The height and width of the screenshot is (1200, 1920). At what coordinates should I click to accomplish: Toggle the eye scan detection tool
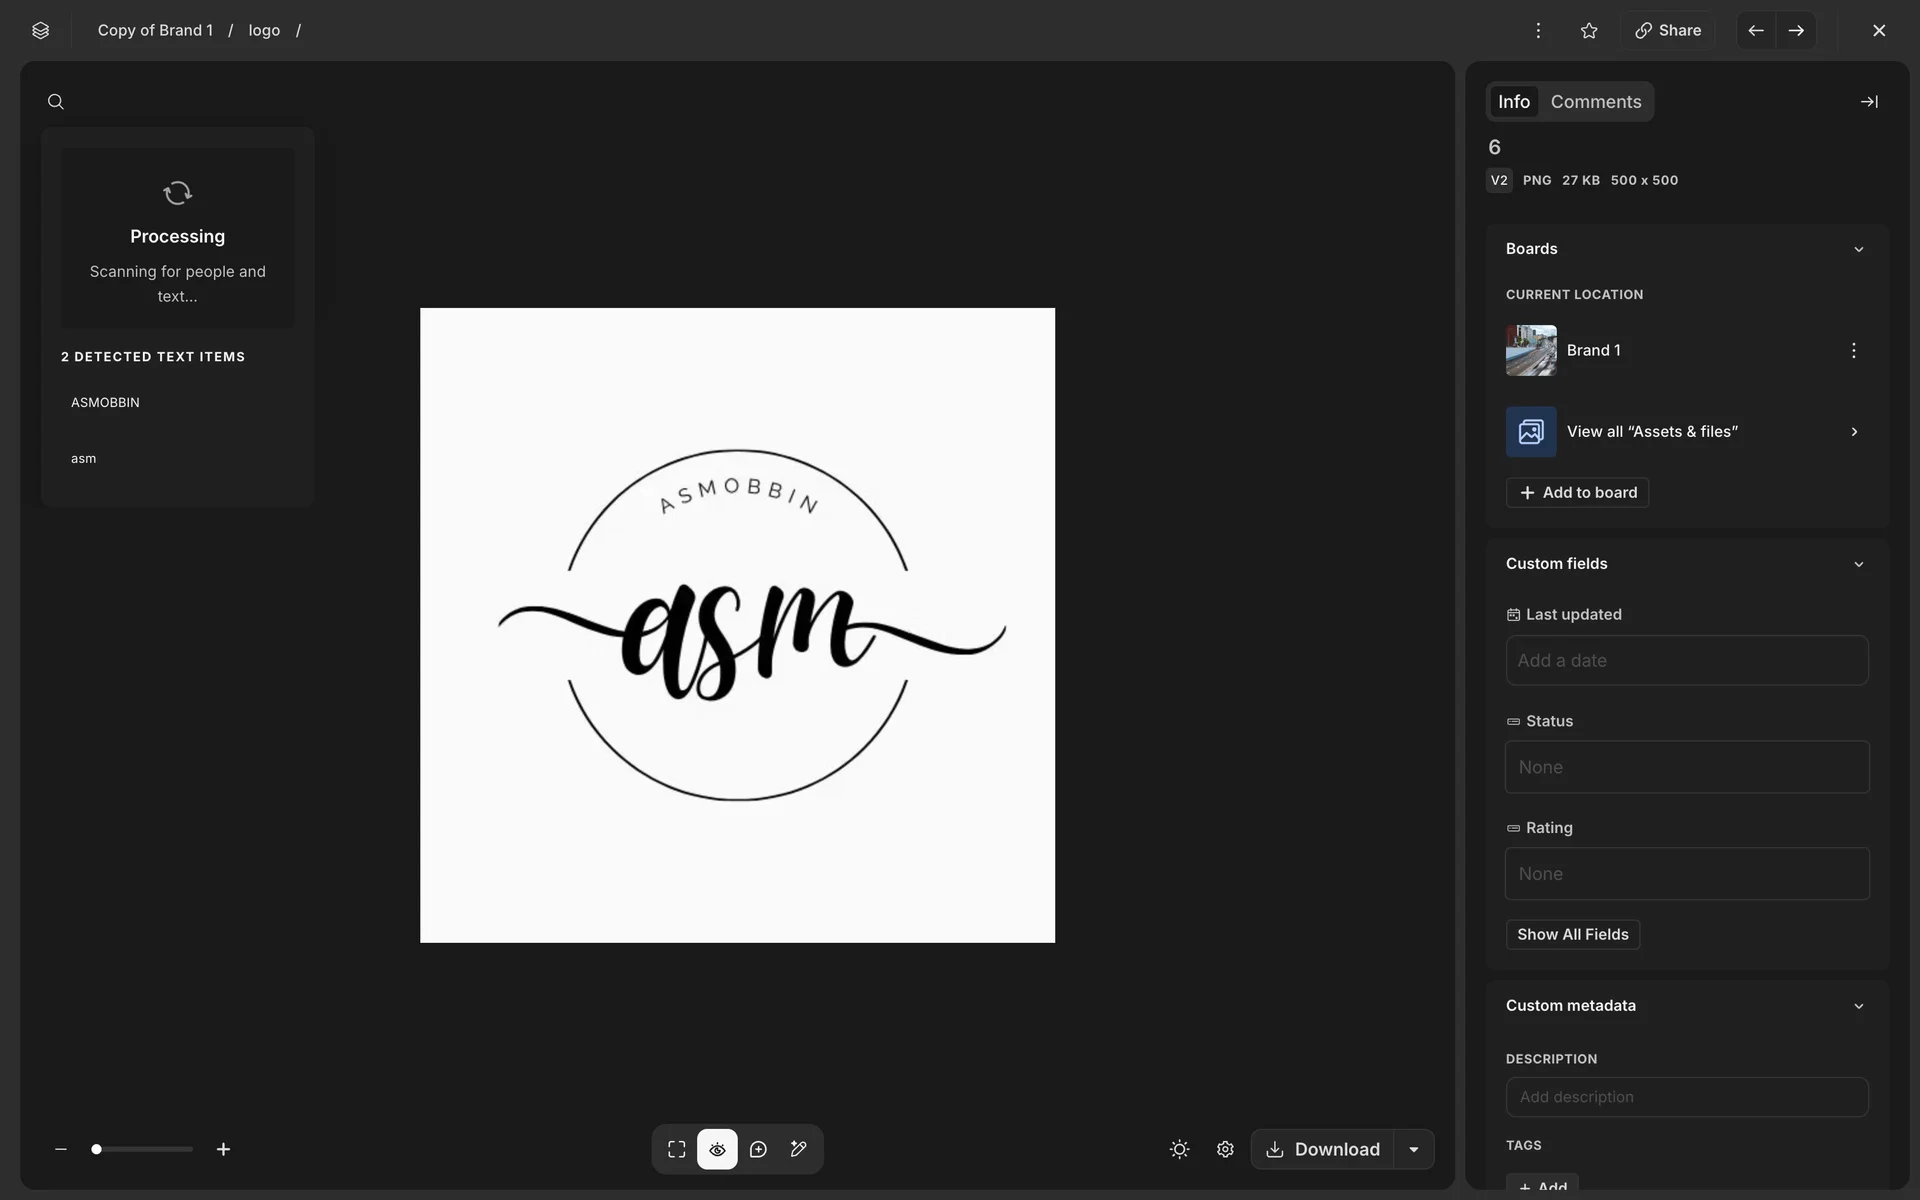(x=717, y=1149)
